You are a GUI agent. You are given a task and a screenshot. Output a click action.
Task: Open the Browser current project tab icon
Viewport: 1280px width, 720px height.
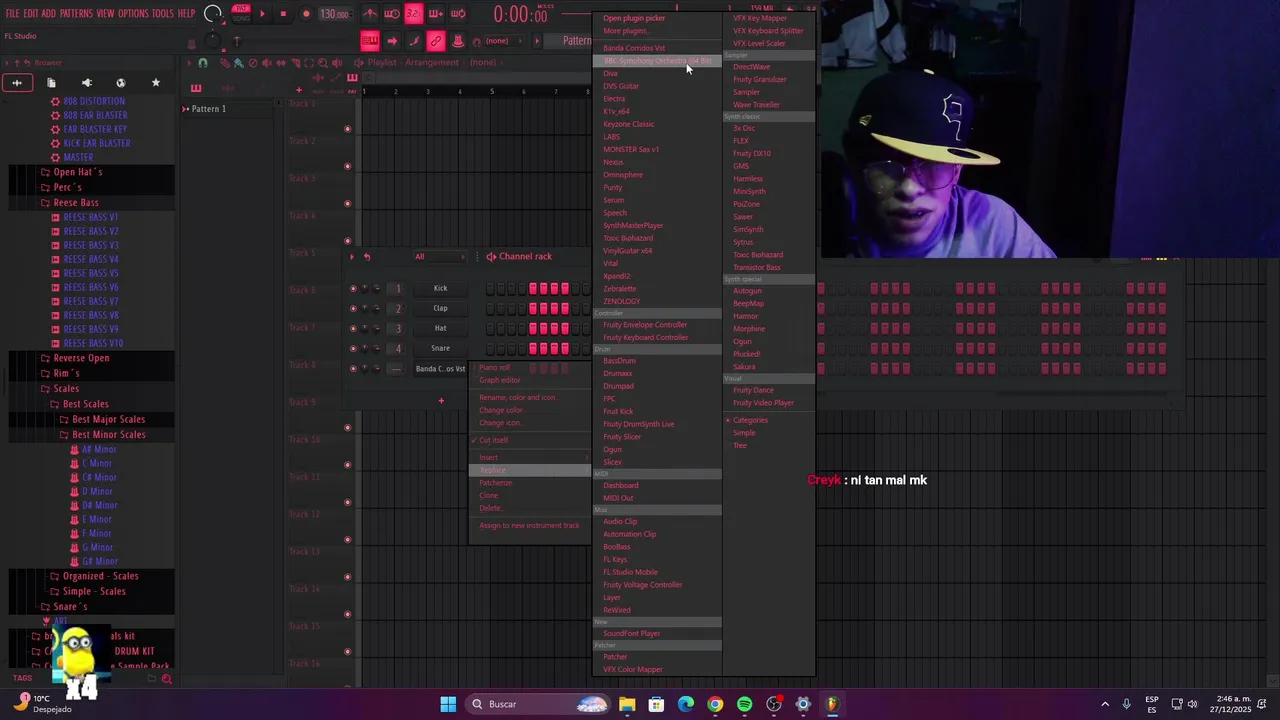(51, 83)
